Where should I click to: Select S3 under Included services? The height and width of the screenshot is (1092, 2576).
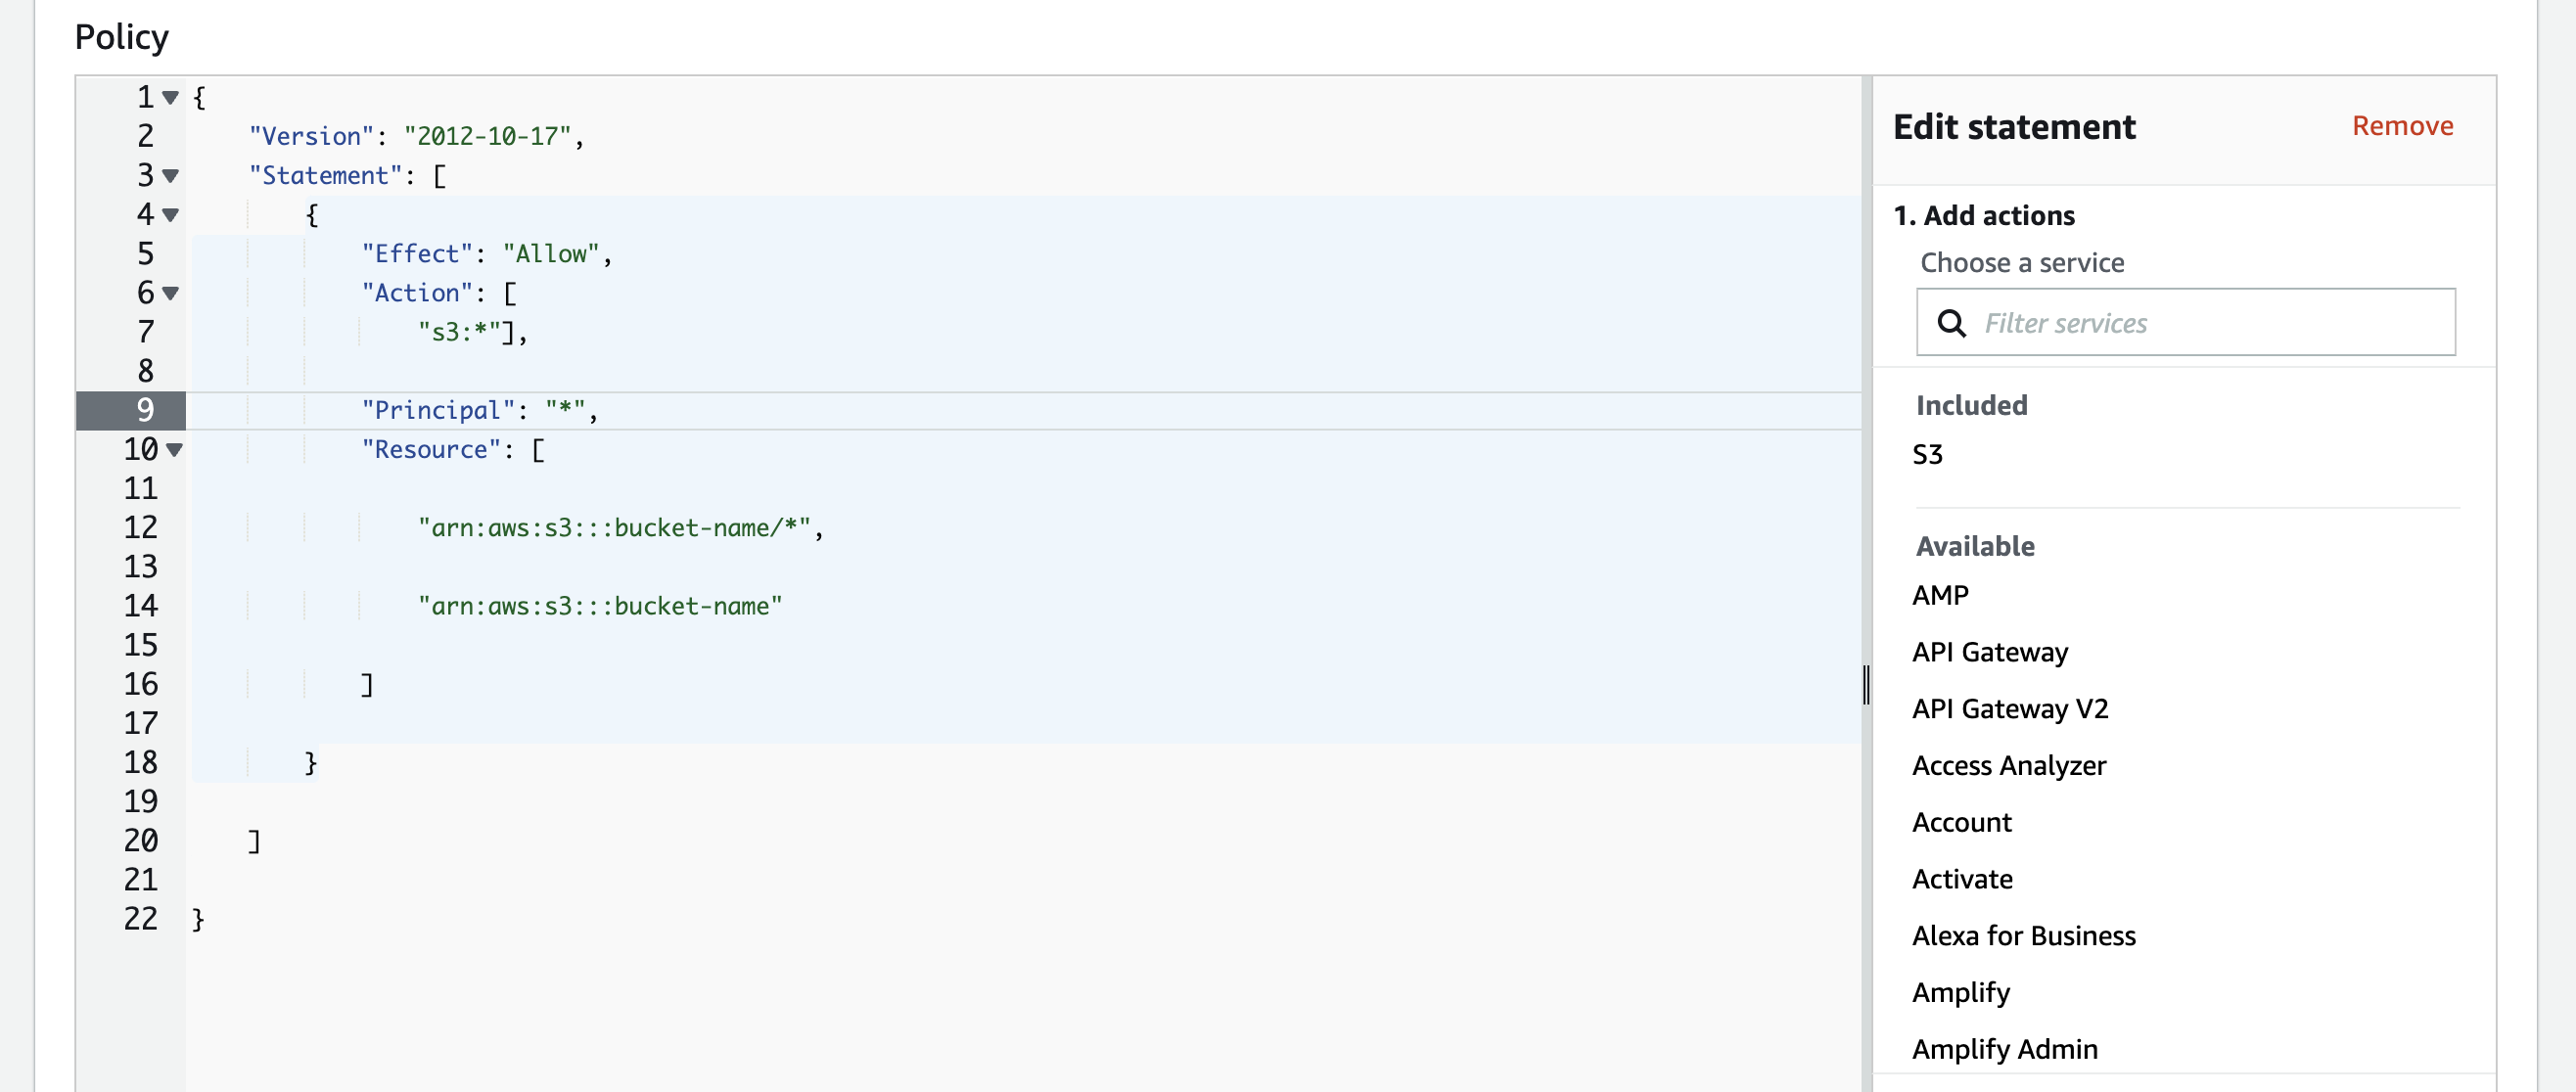(x=1927, y=454)
